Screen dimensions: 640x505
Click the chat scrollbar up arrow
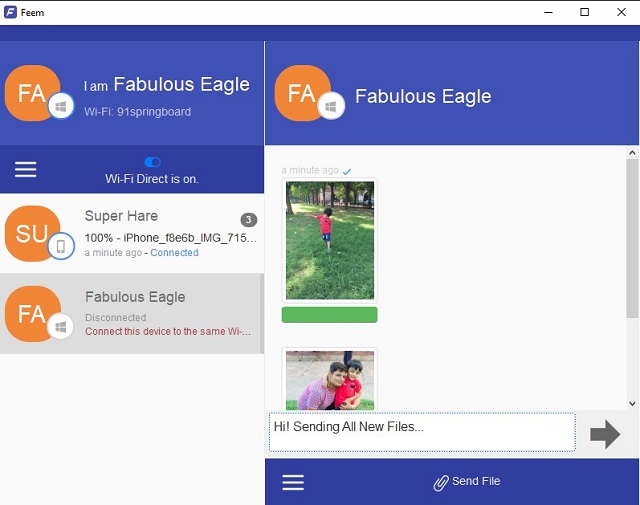click(x=632, y=153)
